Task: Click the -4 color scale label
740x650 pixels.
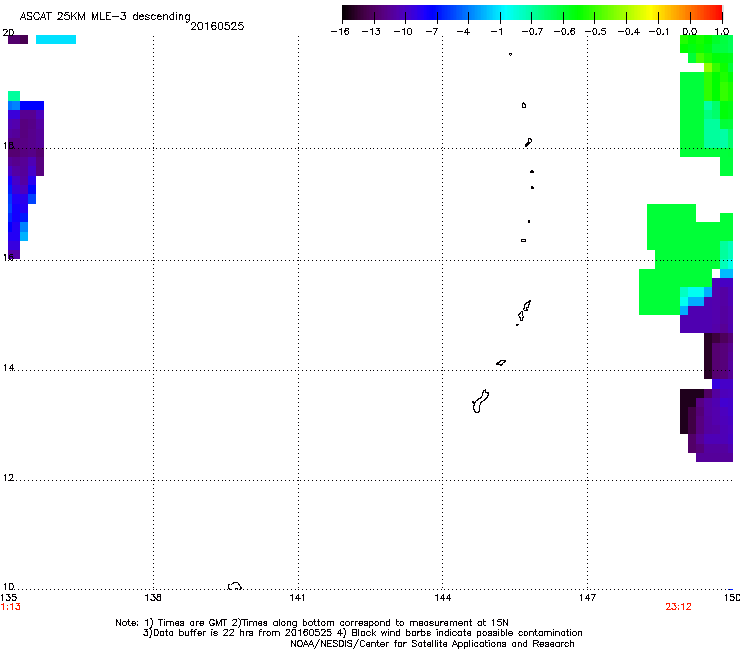Action: (463, 32)
